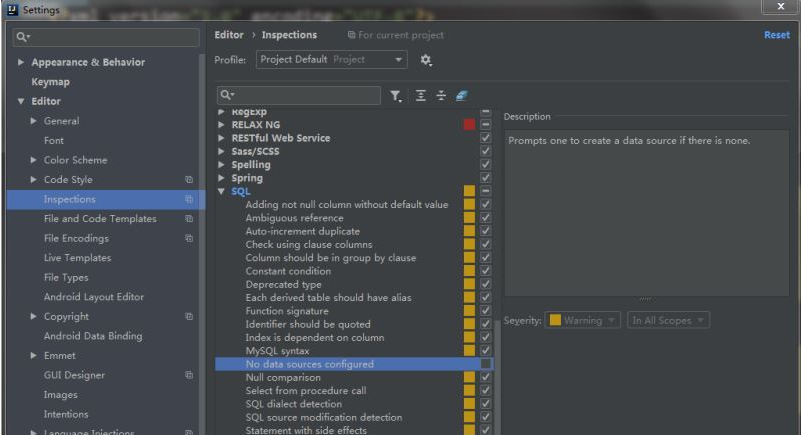Toggle the Spelling inspections checkbox

coord(485,164)
